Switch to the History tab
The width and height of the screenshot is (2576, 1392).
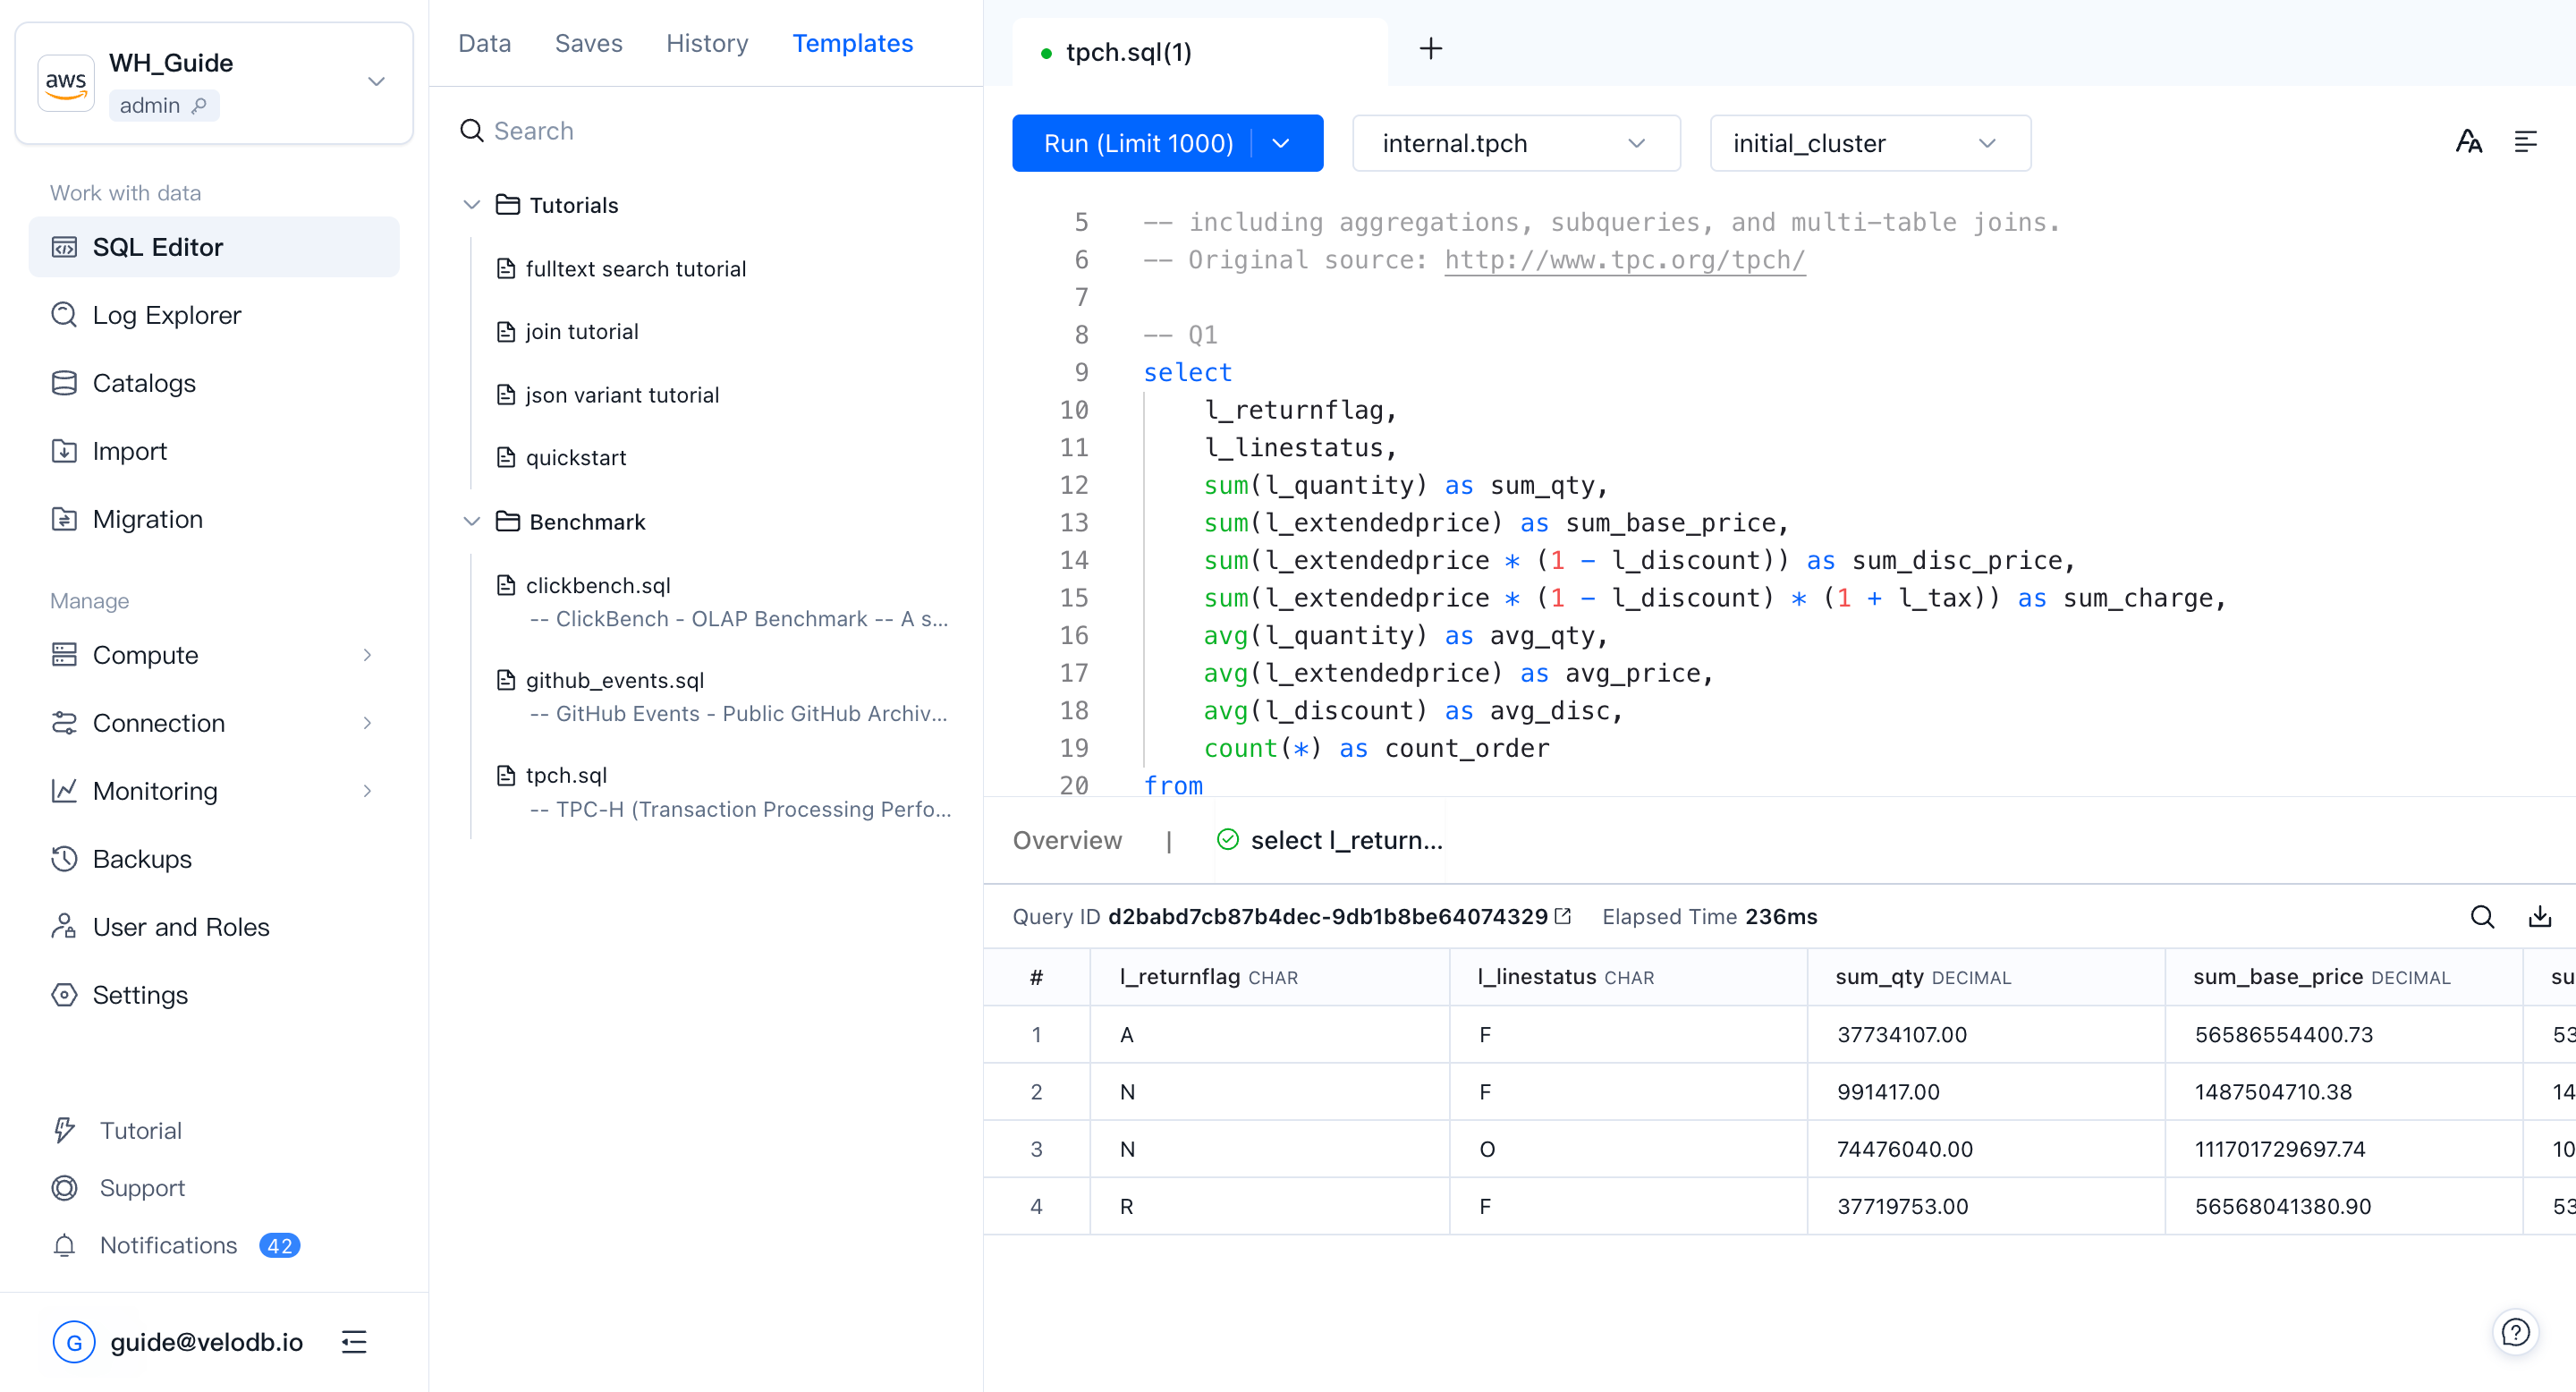coord(706,43)
